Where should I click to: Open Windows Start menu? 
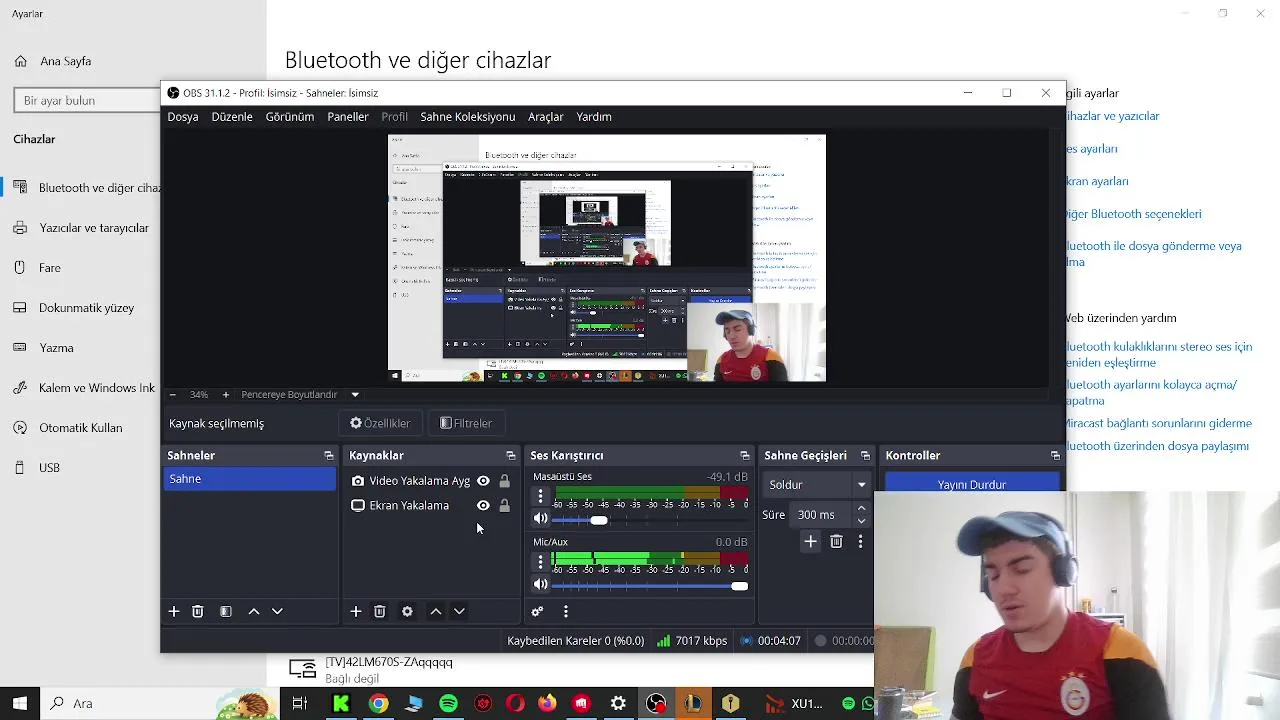point(19,703)
